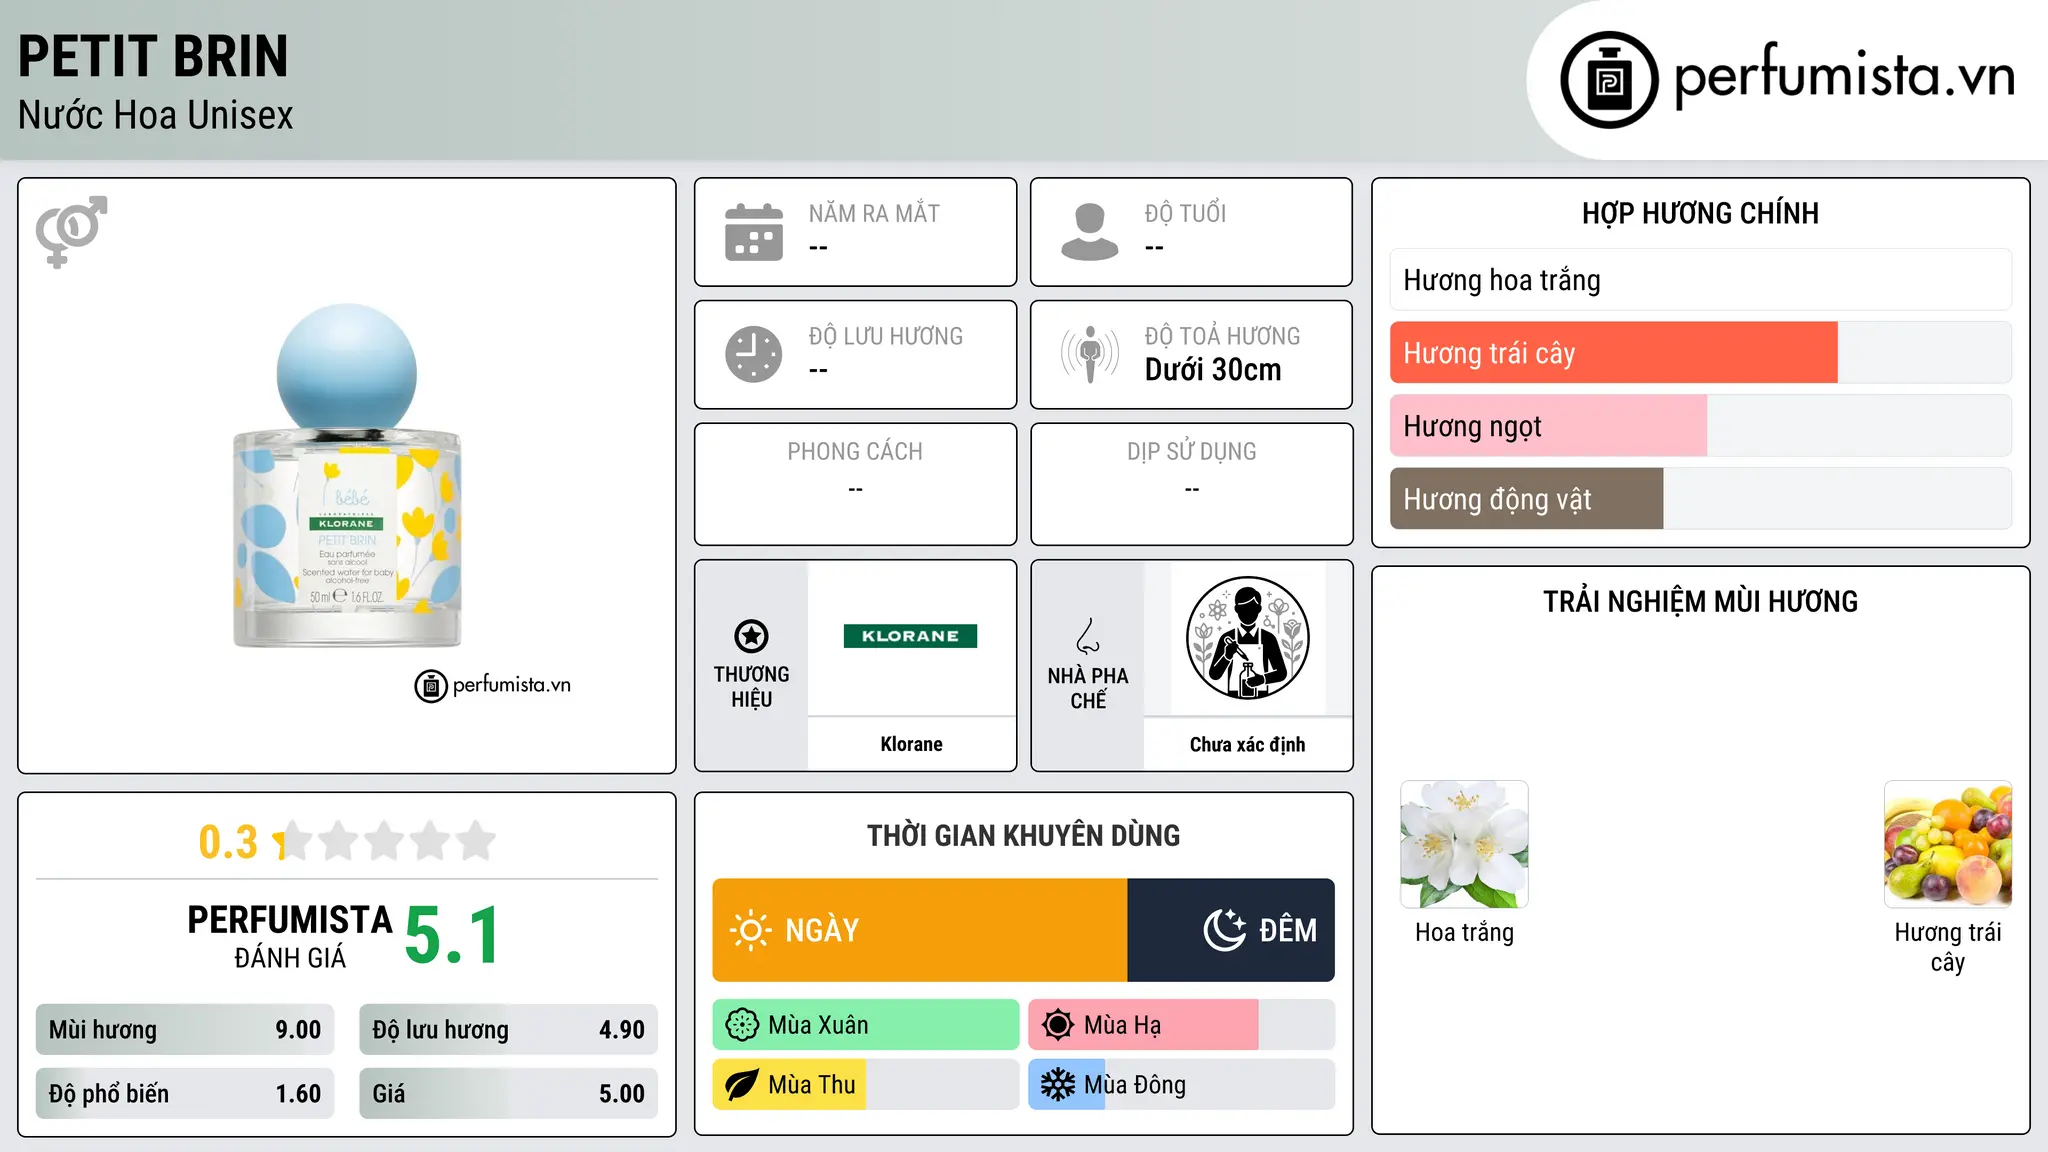Click the perfumista.vn site name in header
The image size is (2048, 1152).
[x=1844, y=76]
